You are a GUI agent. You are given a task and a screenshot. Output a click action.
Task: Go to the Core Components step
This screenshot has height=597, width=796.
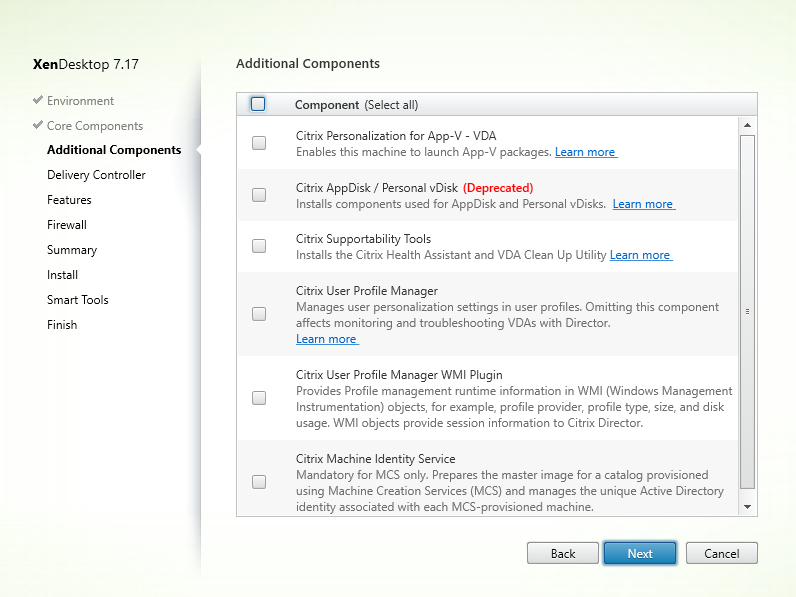pyautogui.click(x=95, y=126)
